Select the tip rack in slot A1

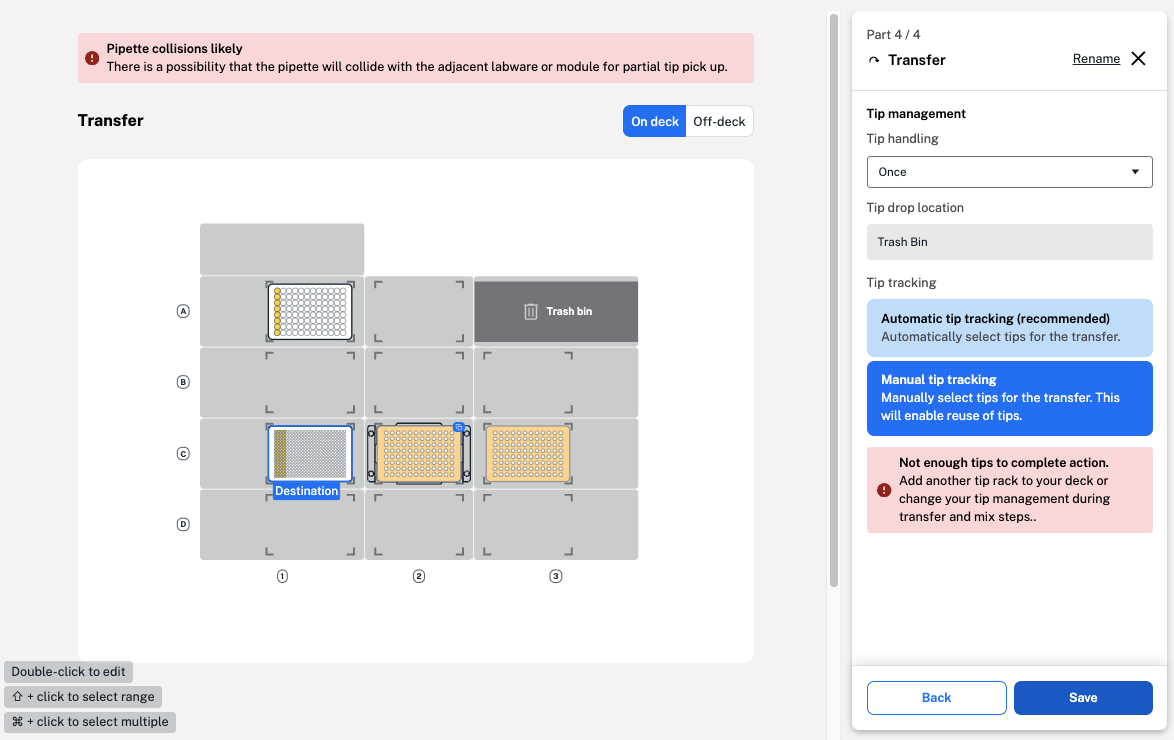310,311
